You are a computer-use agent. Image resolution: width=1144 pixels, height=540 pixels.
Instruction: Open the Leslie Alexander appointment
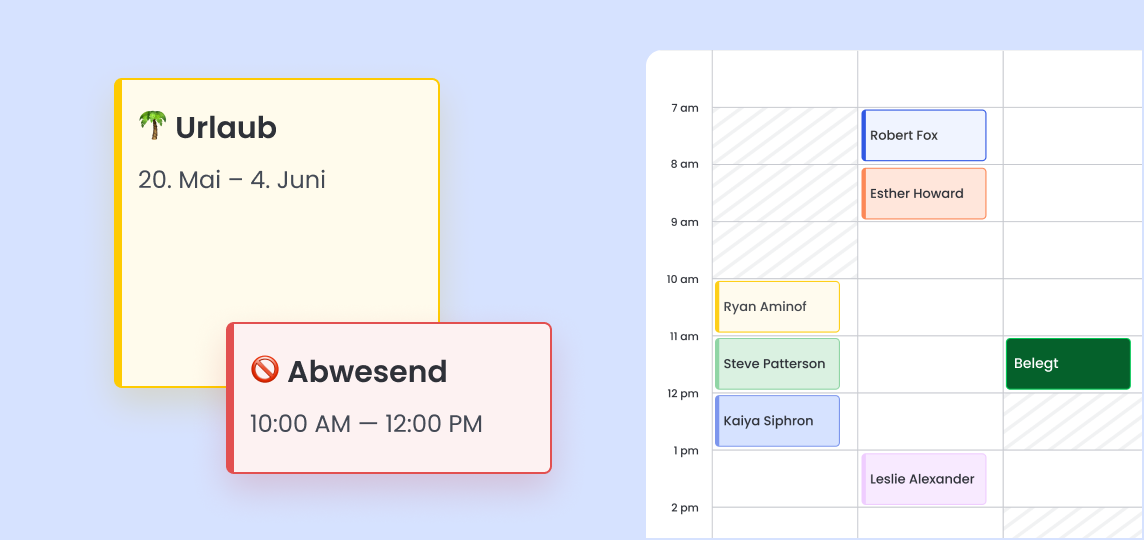coord(924,479)
